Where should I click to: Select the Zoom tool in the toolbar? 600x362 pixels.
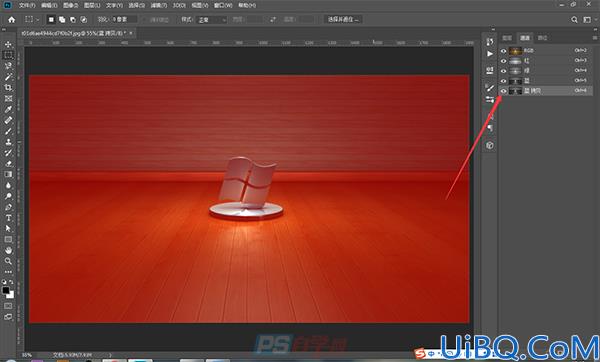(8, 261)
